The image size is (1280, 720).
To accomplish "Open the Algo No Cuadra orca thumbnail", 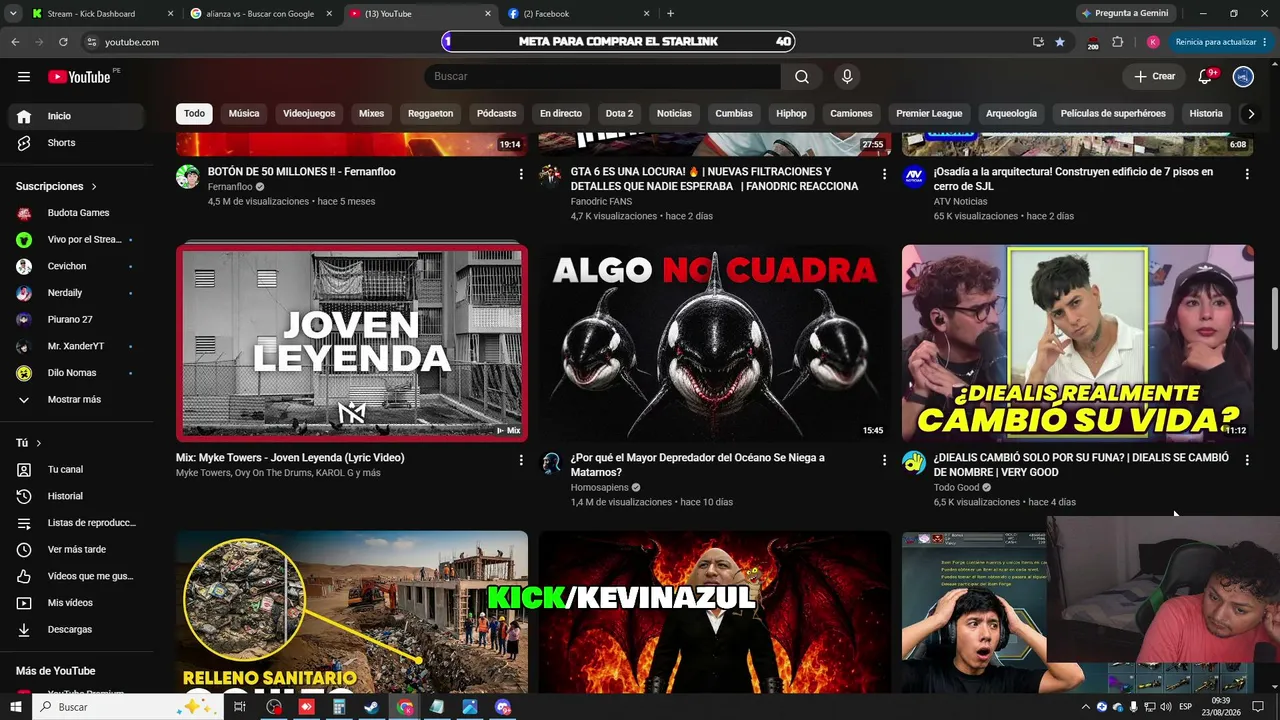I will tap(715, 343).
